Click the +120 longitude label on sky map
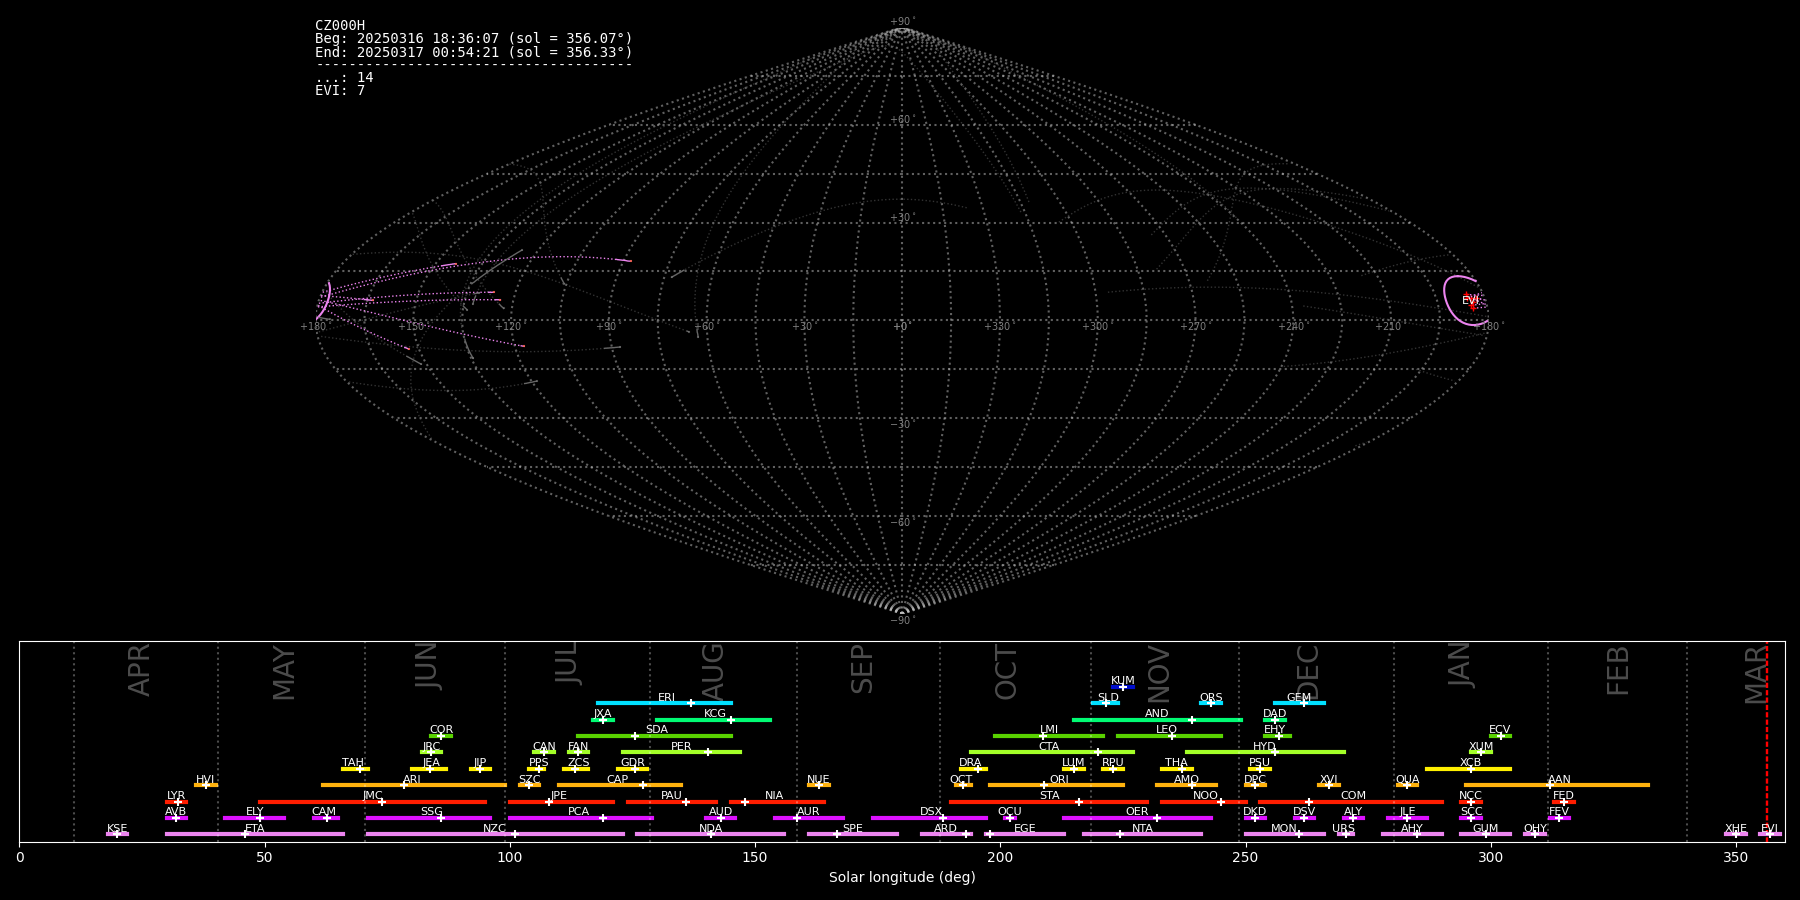 (508, 327)
